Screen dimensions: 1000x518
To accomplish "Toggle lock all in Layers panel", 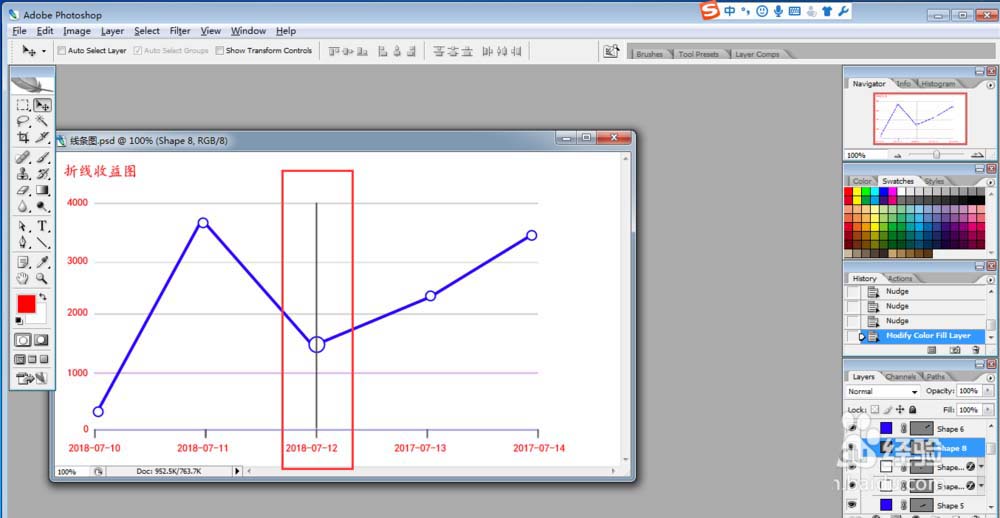I will tap(913, 410).
